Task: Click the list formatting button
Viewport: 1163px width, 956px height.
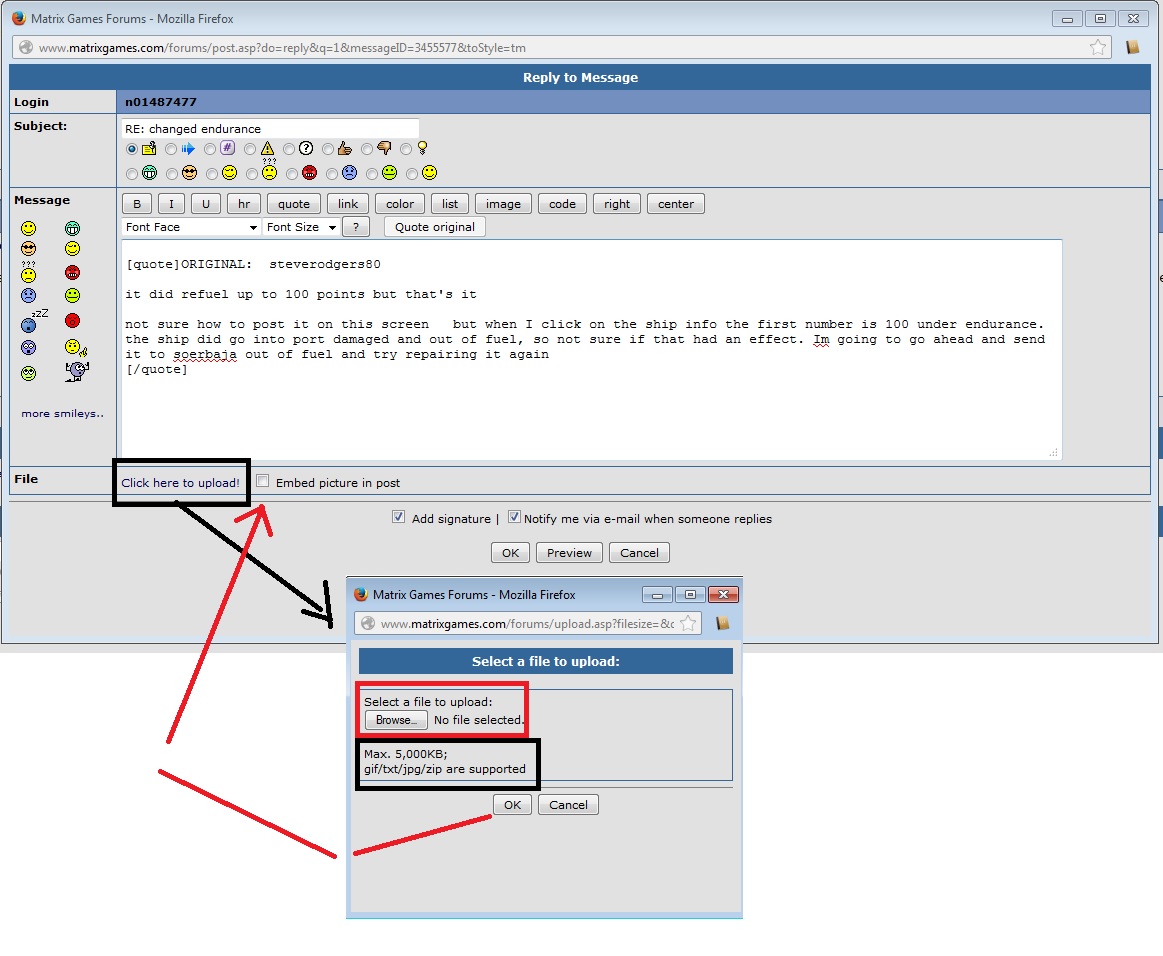Action: pos(450,204)
